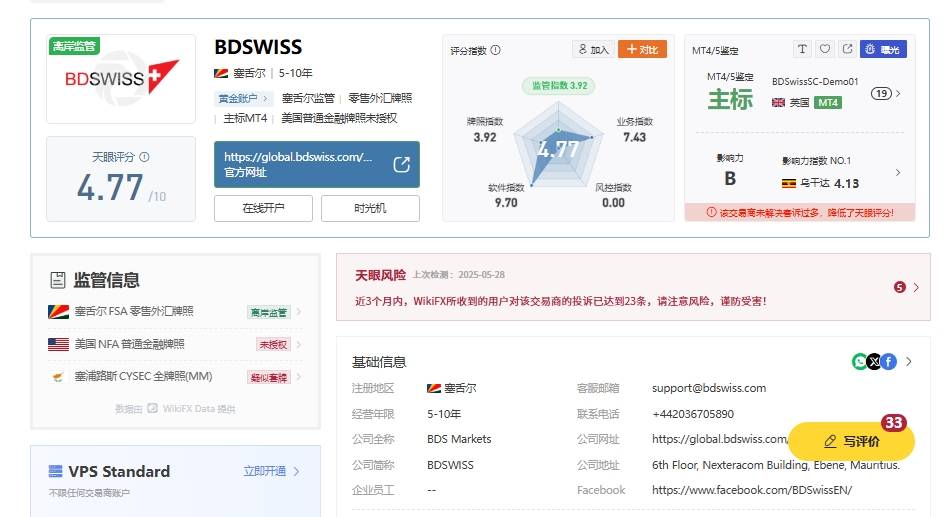Click the 离岸监管 badge in license list
947x517 pixels.
click(x=269, y=312)
